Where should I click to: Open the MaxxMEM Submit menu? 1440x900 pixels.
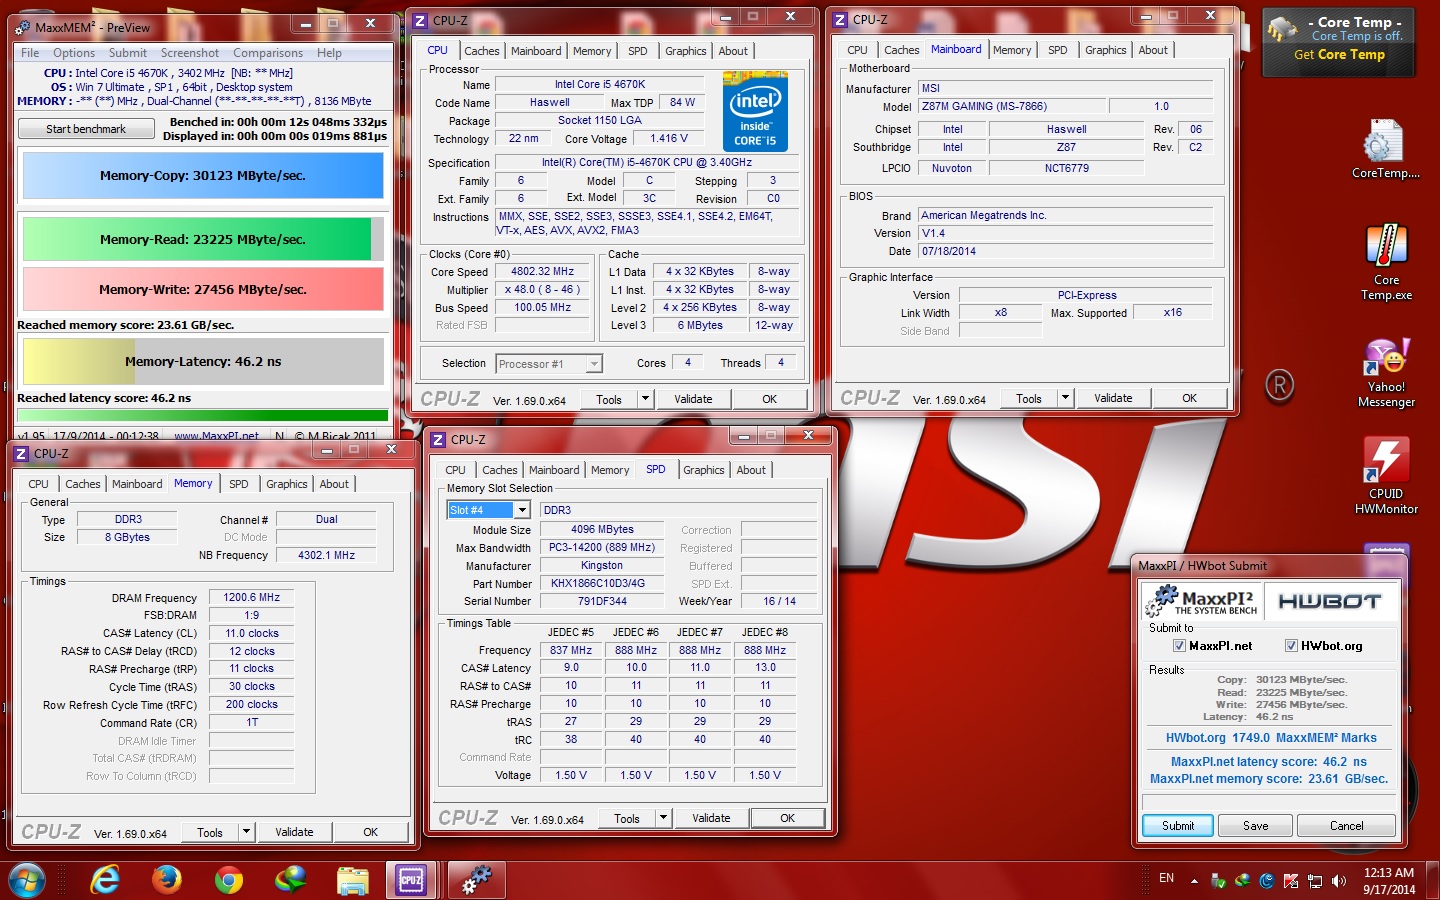[x=128, y=53]
